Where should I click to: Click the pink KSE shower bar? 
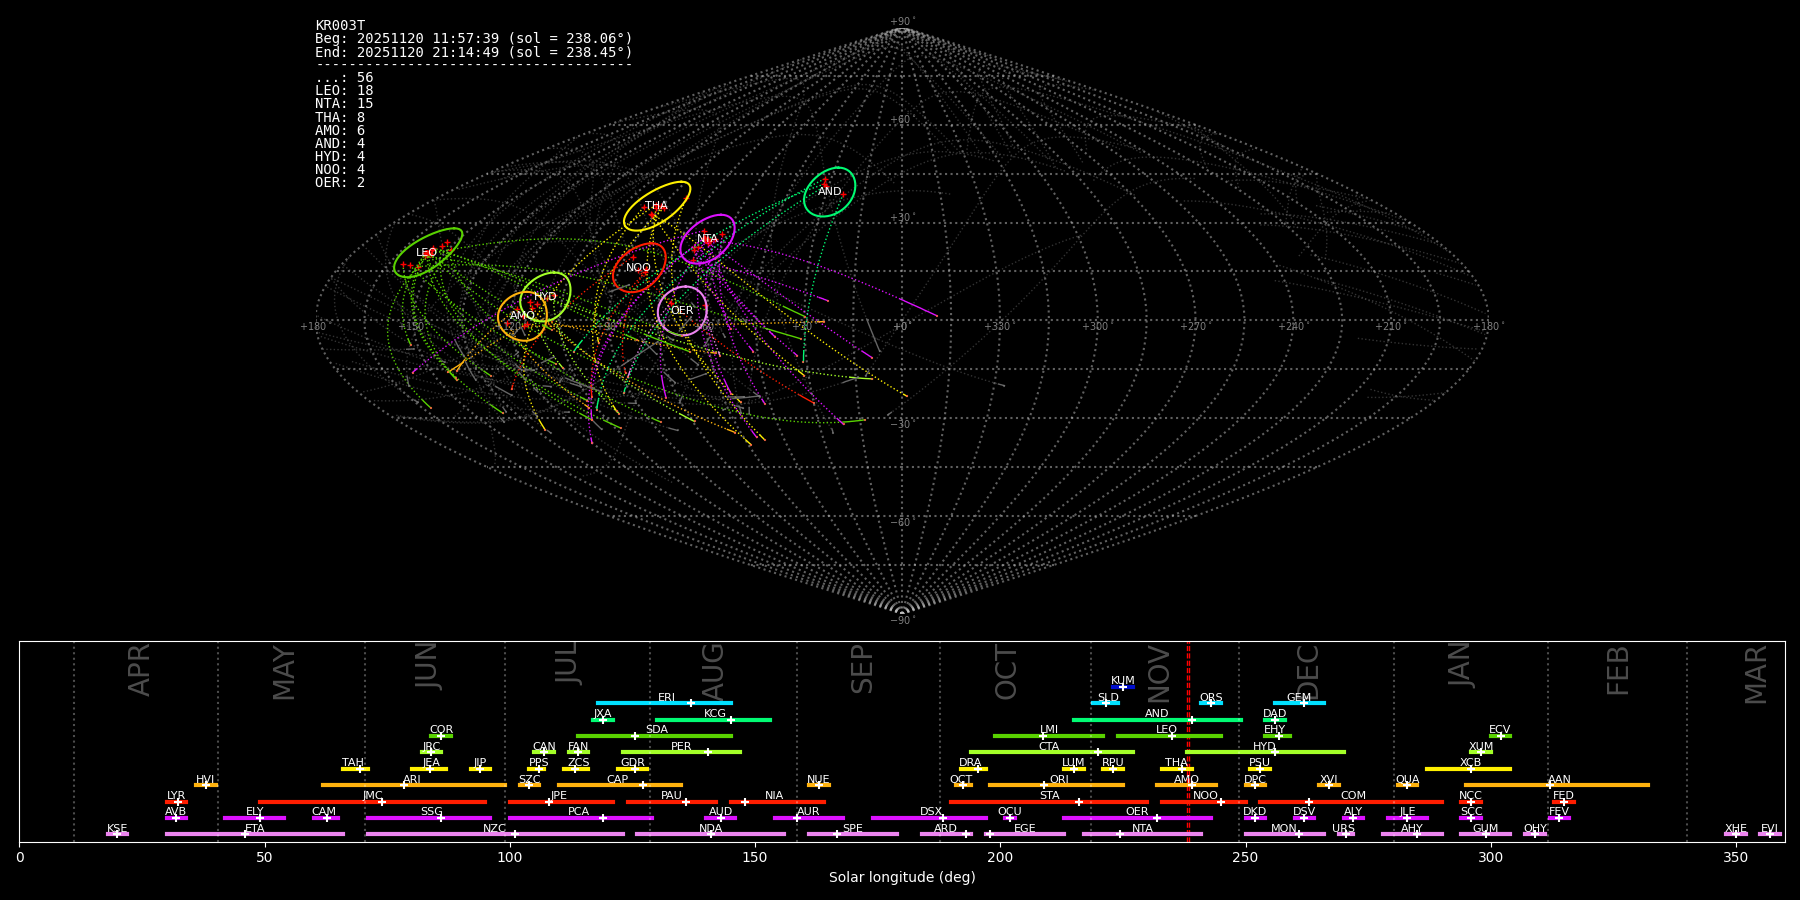click(117, 834)
